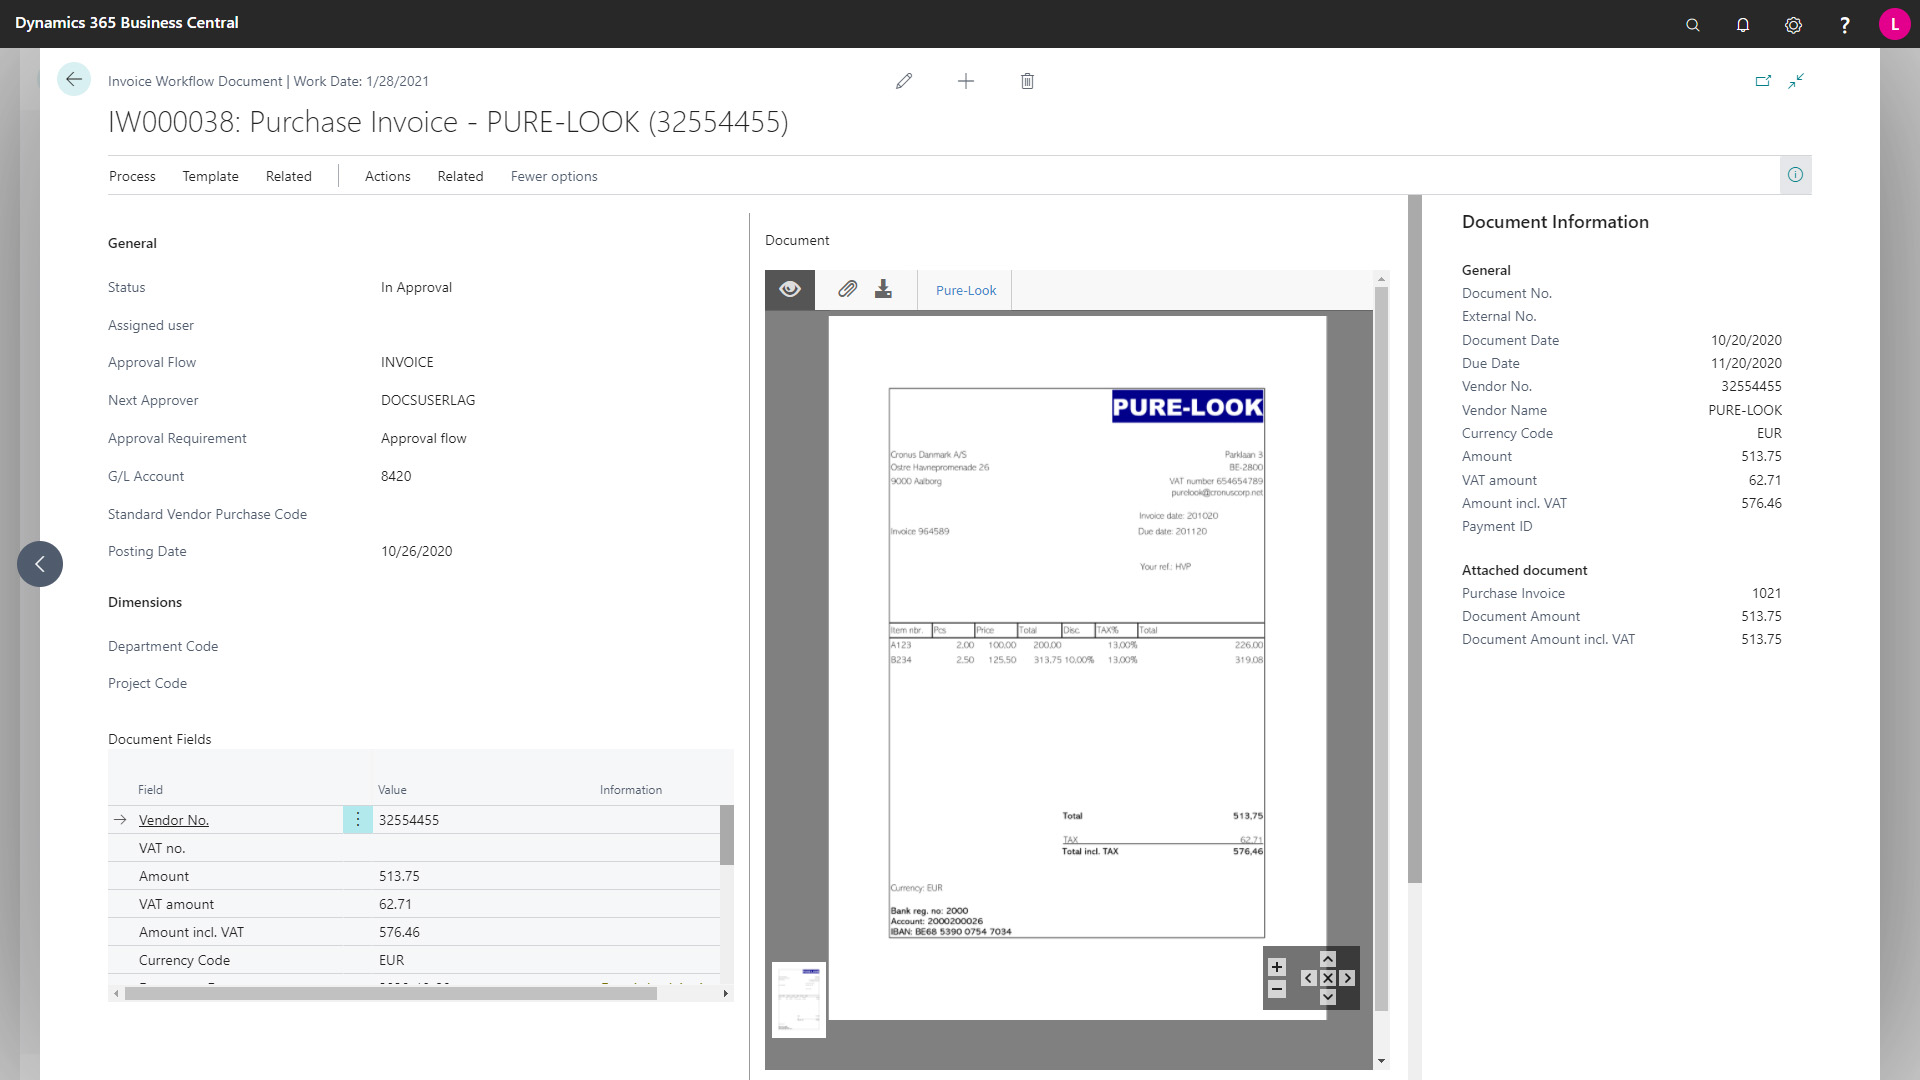Create a new record using the plus icon
This screenshot has height=1080, width=1920.
tap(966, 81)
